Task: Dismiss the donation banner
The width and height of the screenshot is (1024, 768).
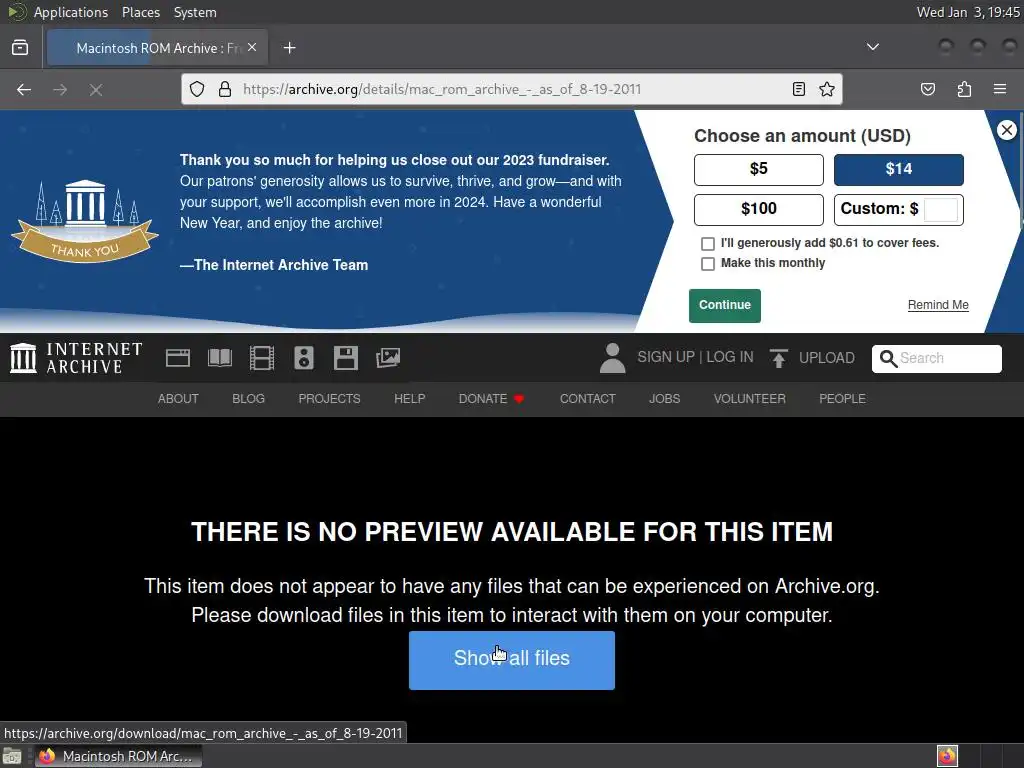Action: point(1007,130)
